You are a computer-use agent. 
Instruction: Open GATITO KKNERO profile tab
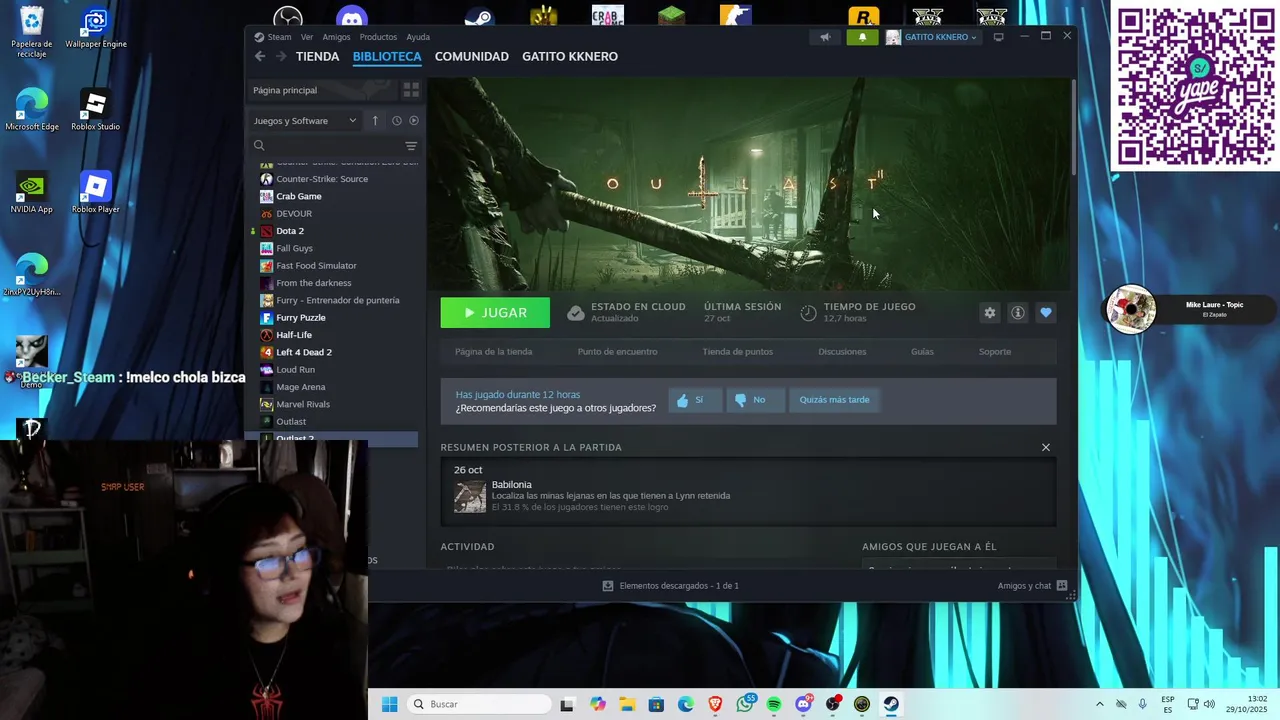click(x=570, y=57)
